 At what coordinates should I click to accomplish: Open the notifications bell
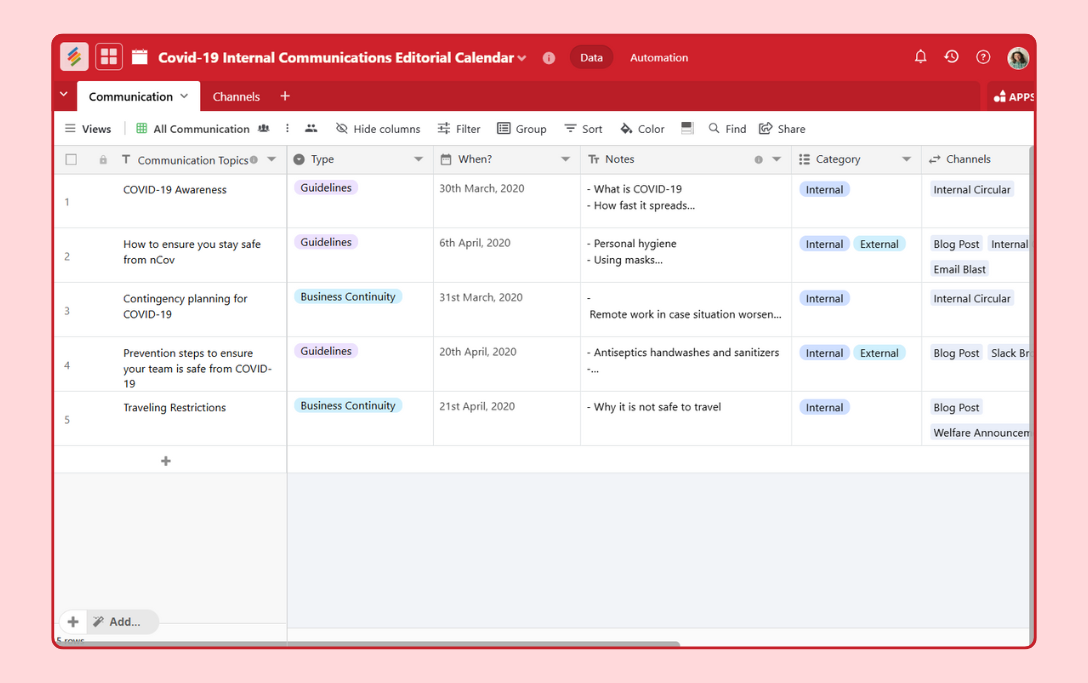920,57
